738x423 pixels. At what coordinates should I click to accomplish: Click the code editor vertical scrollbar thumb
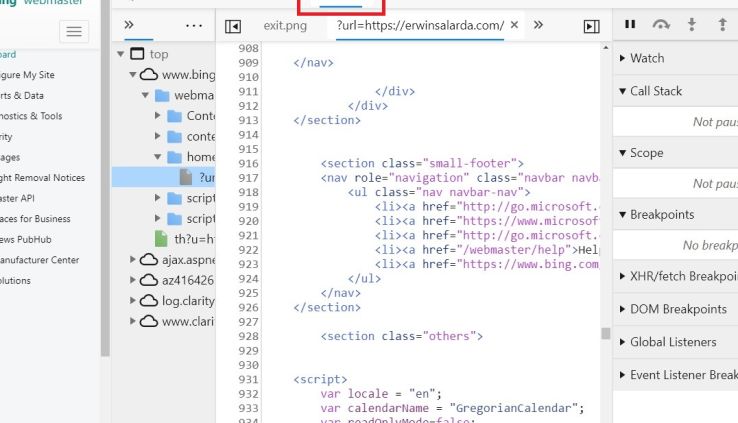tap(605, 333)
